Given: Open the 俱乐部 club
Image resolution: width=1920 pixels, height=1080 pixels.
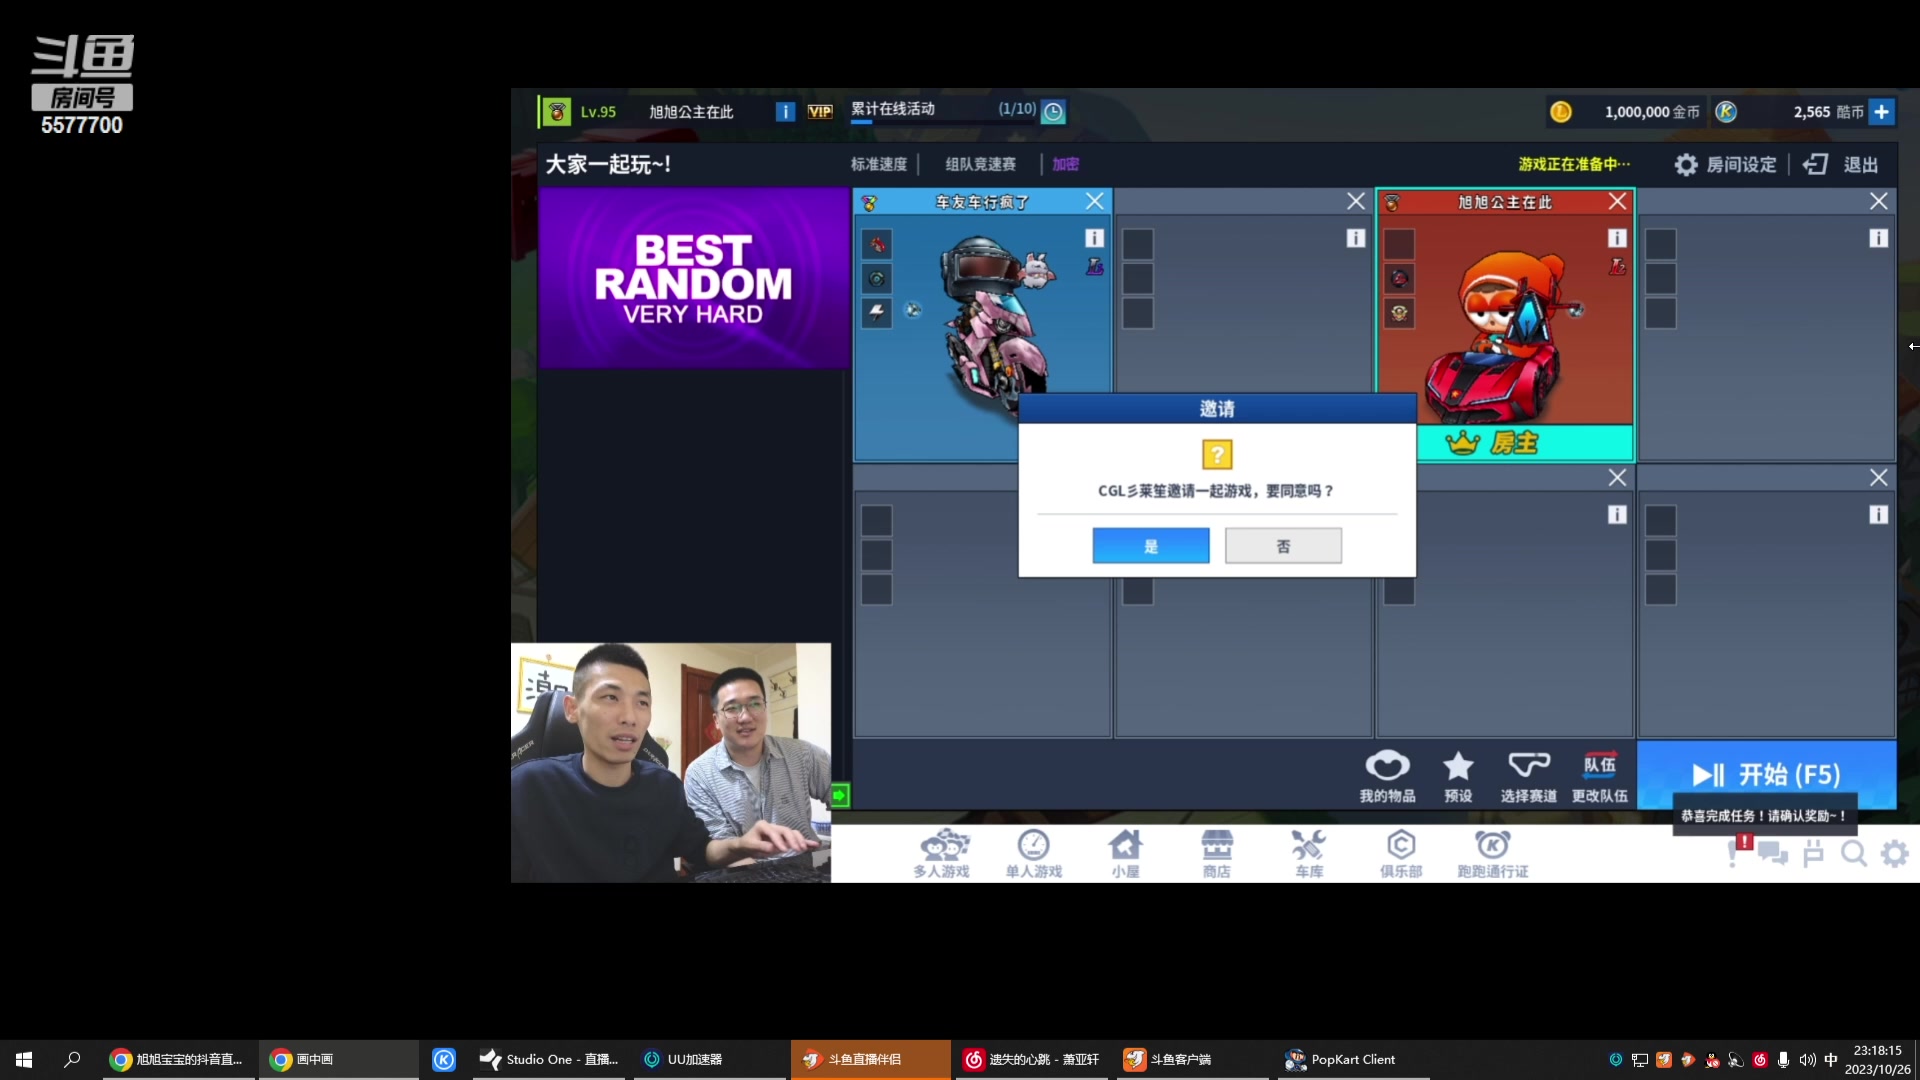Looking at the screenshot, I should pos(1401,854).
